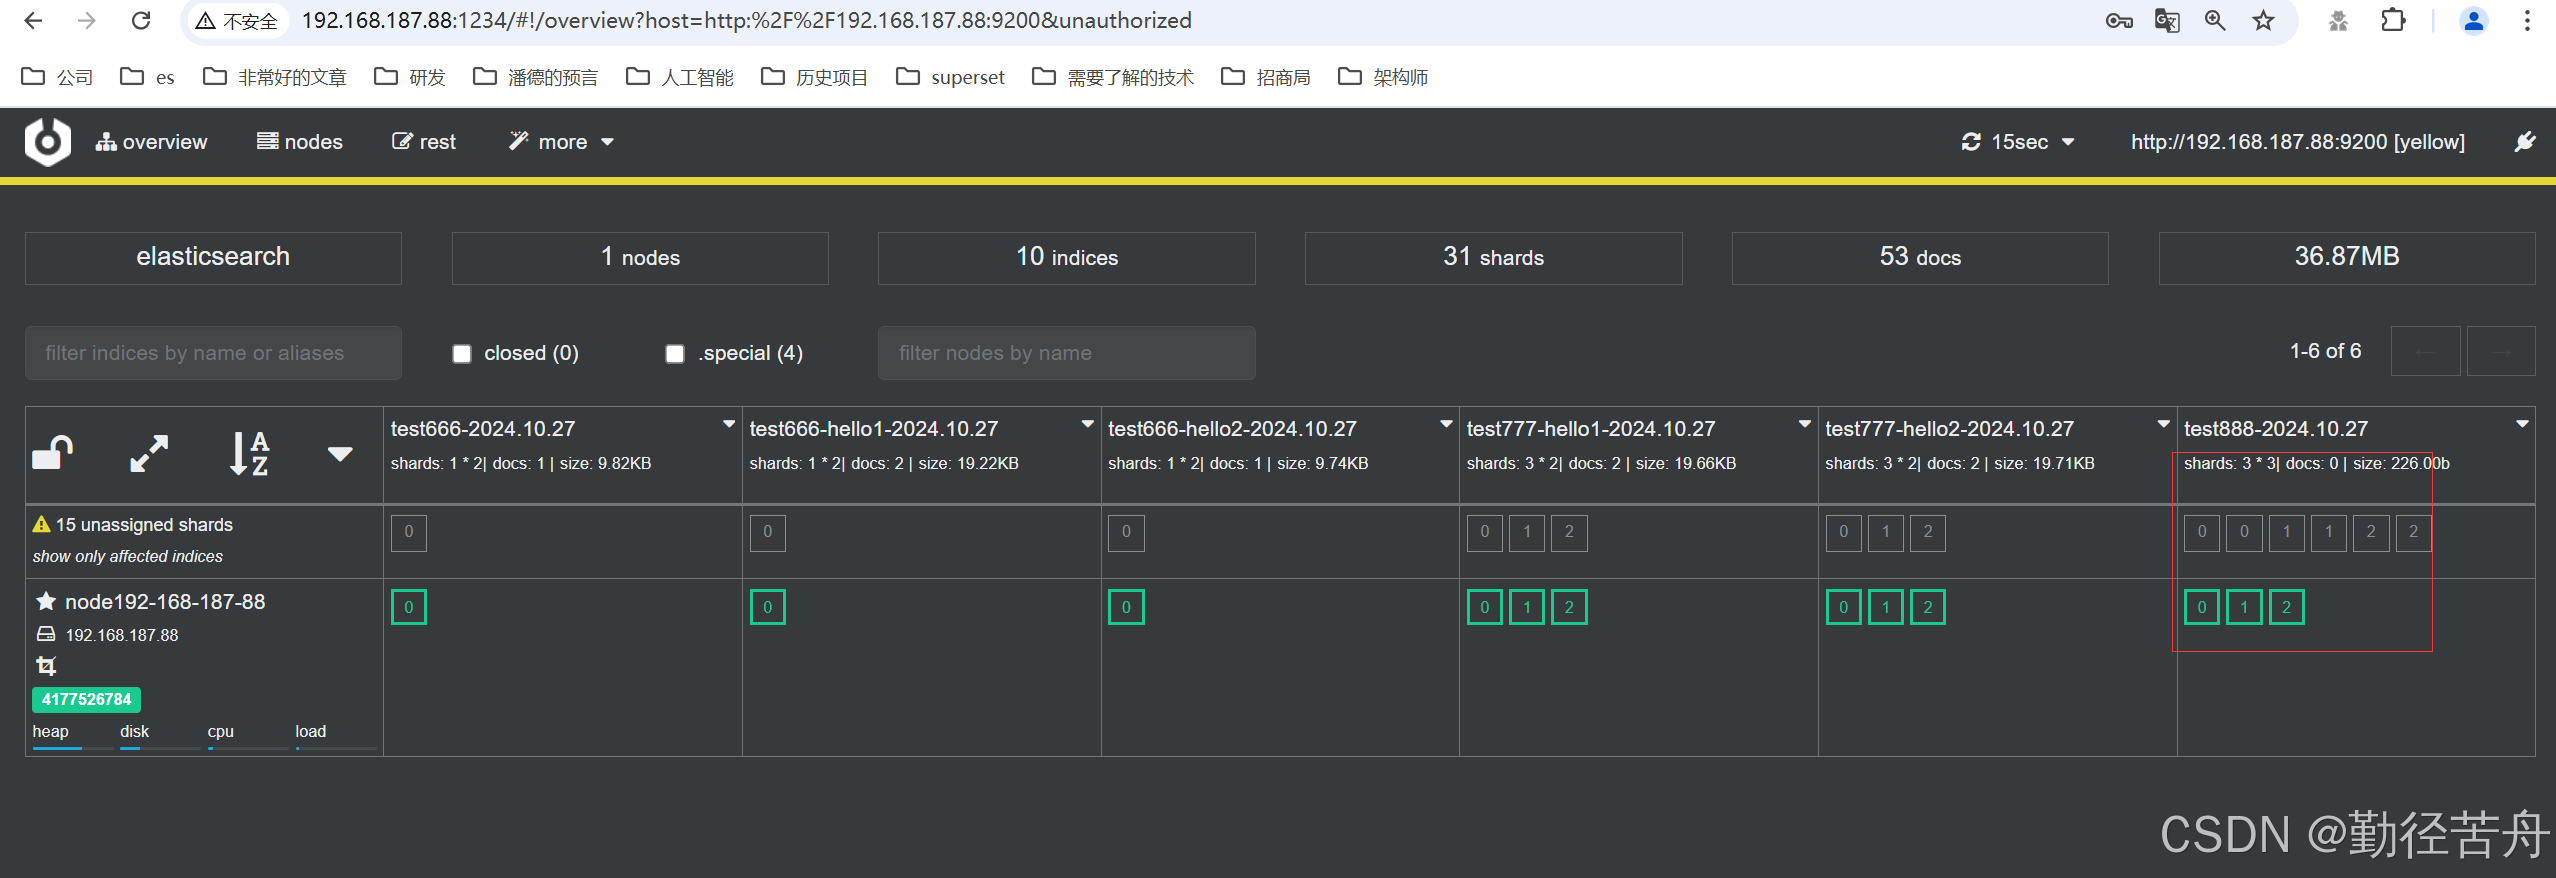Click node name node192-168-187-88
2556x878 pixels.
click(165, 602)
